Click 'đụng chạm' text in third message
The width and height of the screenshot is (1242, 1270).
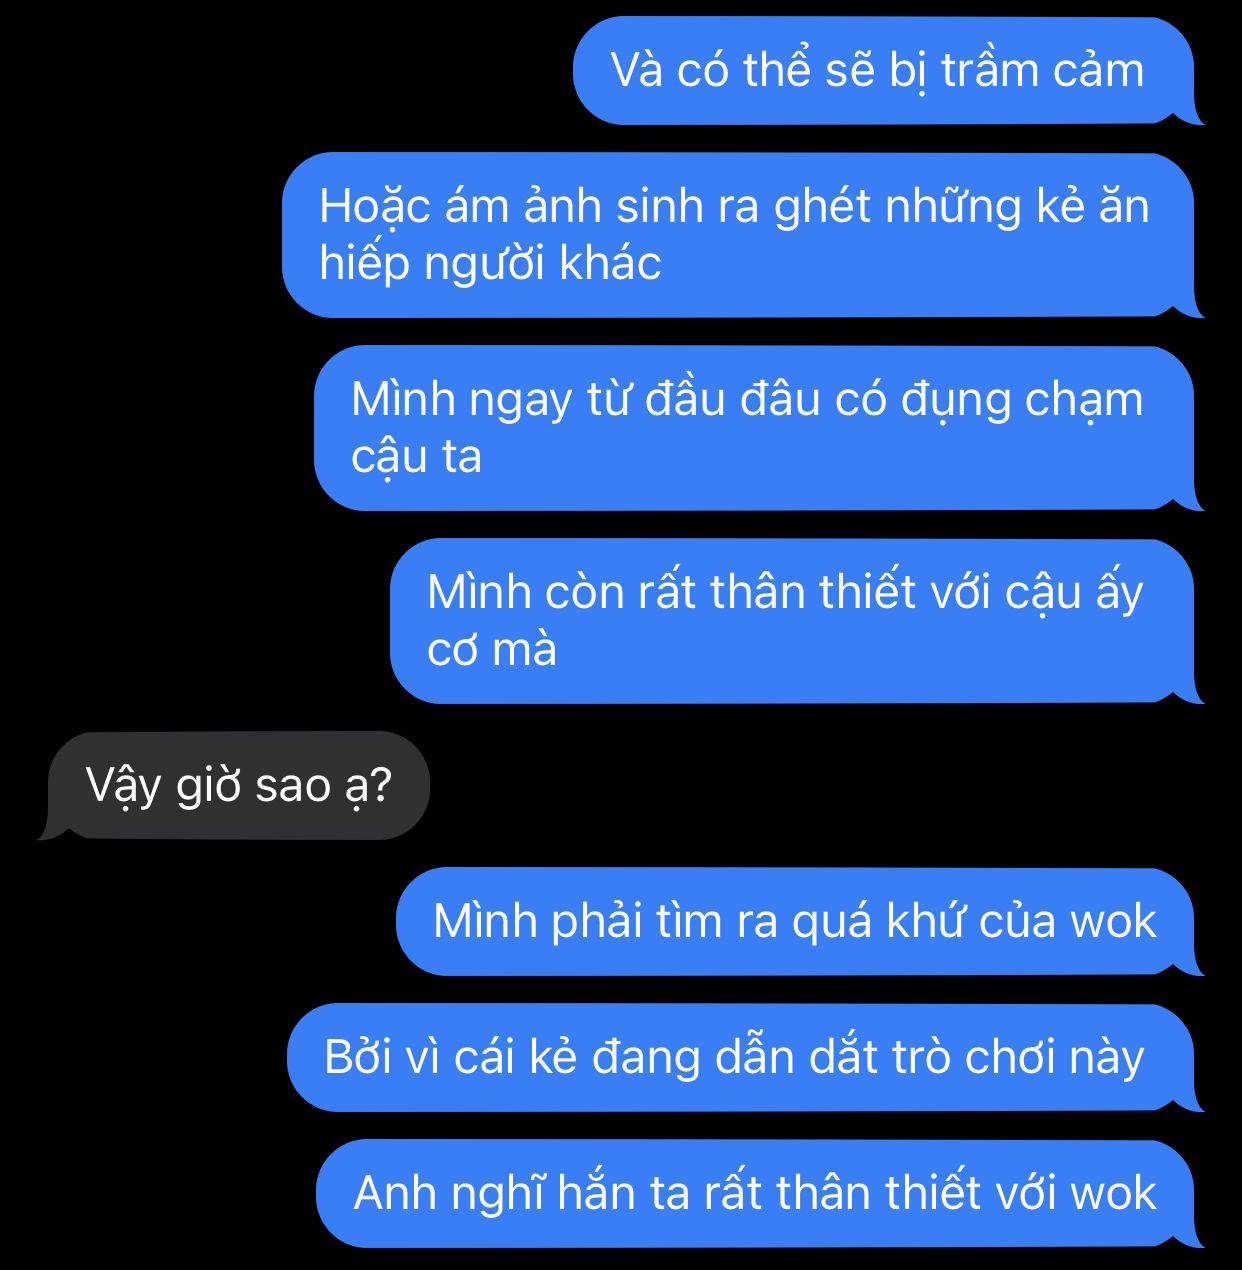pos(1022,400)
